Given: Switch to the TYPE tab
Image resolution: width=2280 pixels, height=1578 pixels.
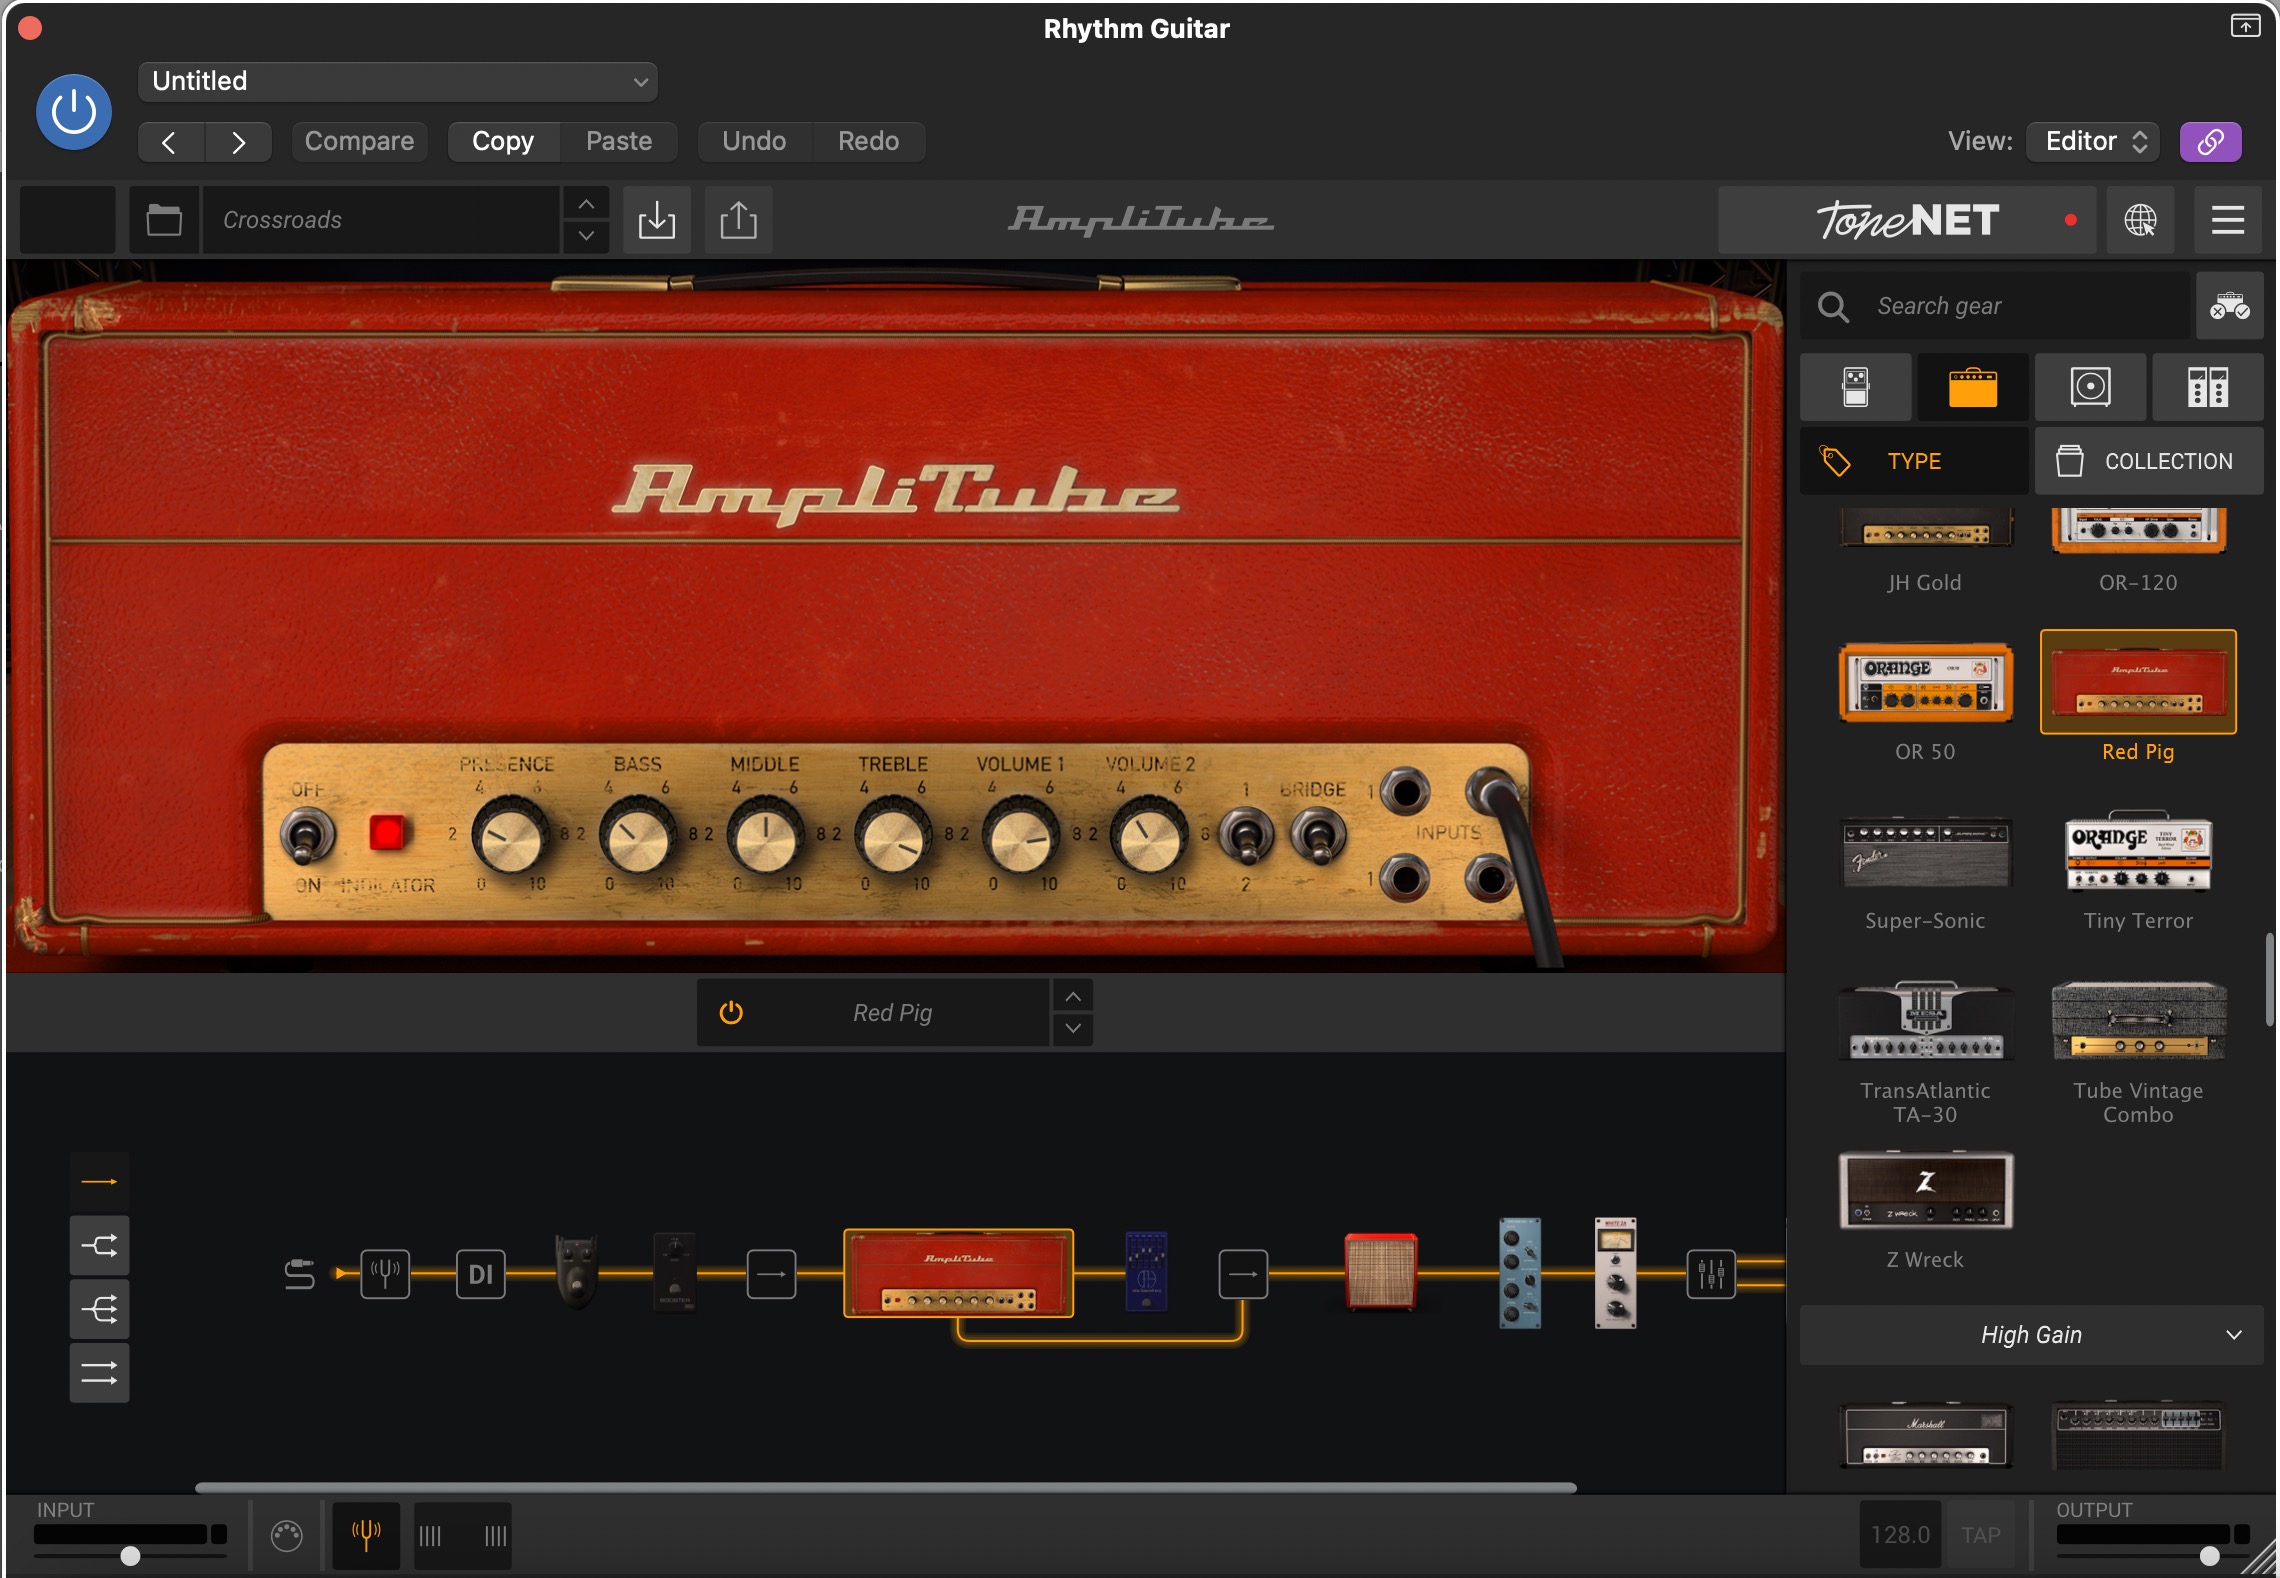Looking at the screenshot, I should 1914,461.
